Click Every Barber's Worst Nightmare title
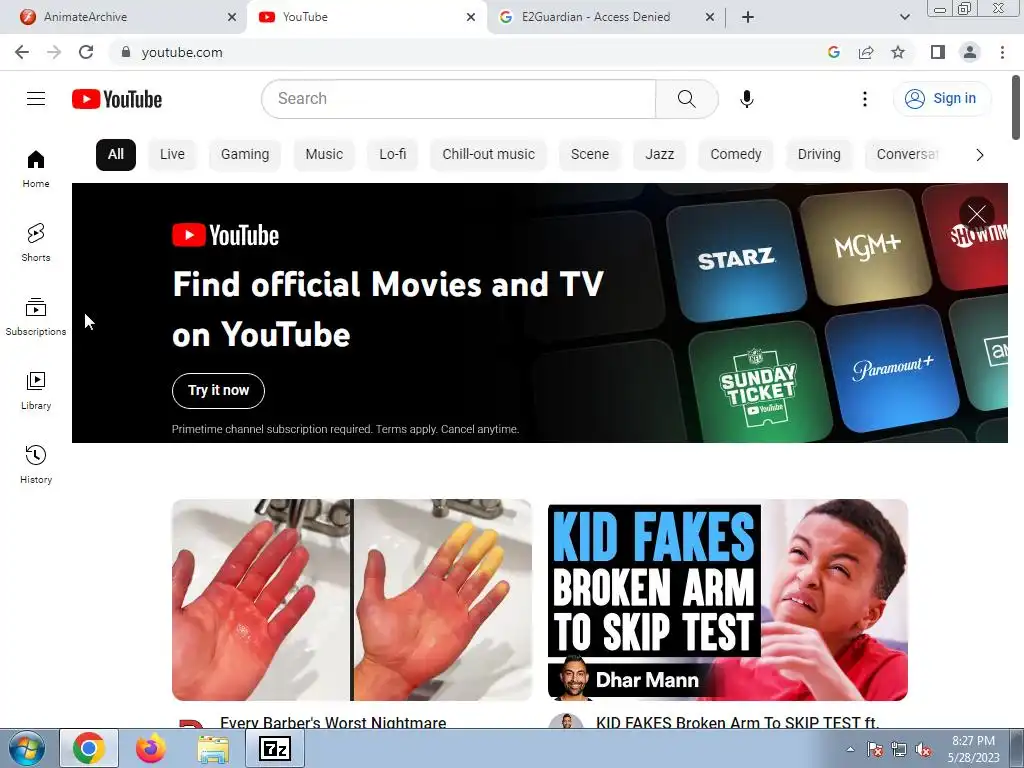 tap(333, 722)
